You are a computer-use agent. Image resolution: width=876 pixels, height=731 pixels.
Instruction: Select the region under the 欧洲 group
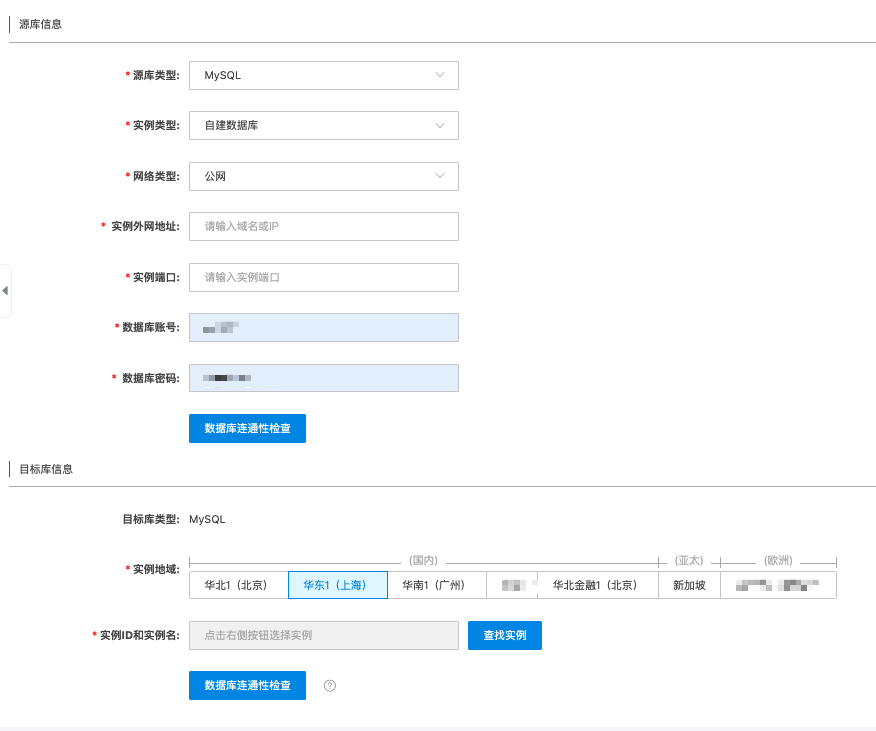778,585
